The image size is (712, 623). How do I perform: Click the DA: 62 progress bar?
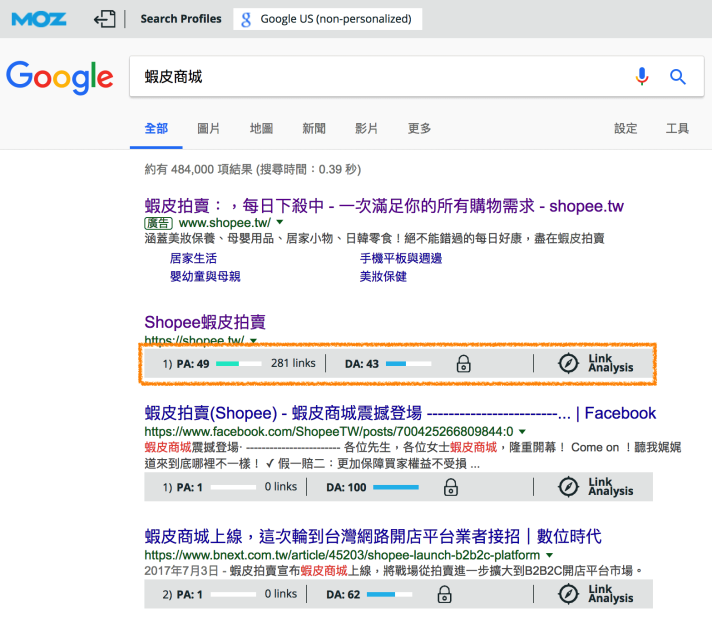pos(390,594)
